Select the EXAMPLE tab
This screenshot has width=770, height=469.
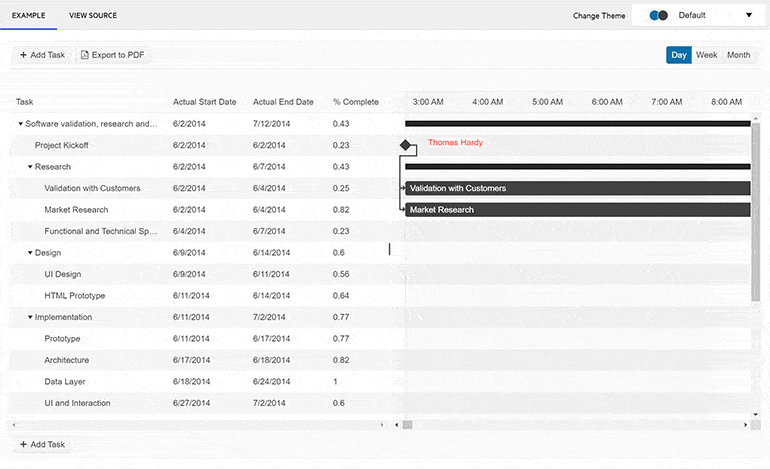28,15
